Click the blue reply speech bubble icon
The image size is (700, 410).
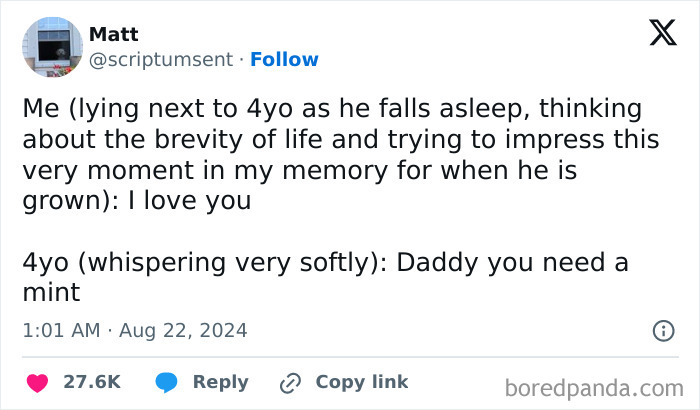pyautogui.click(x=168, y=382)
